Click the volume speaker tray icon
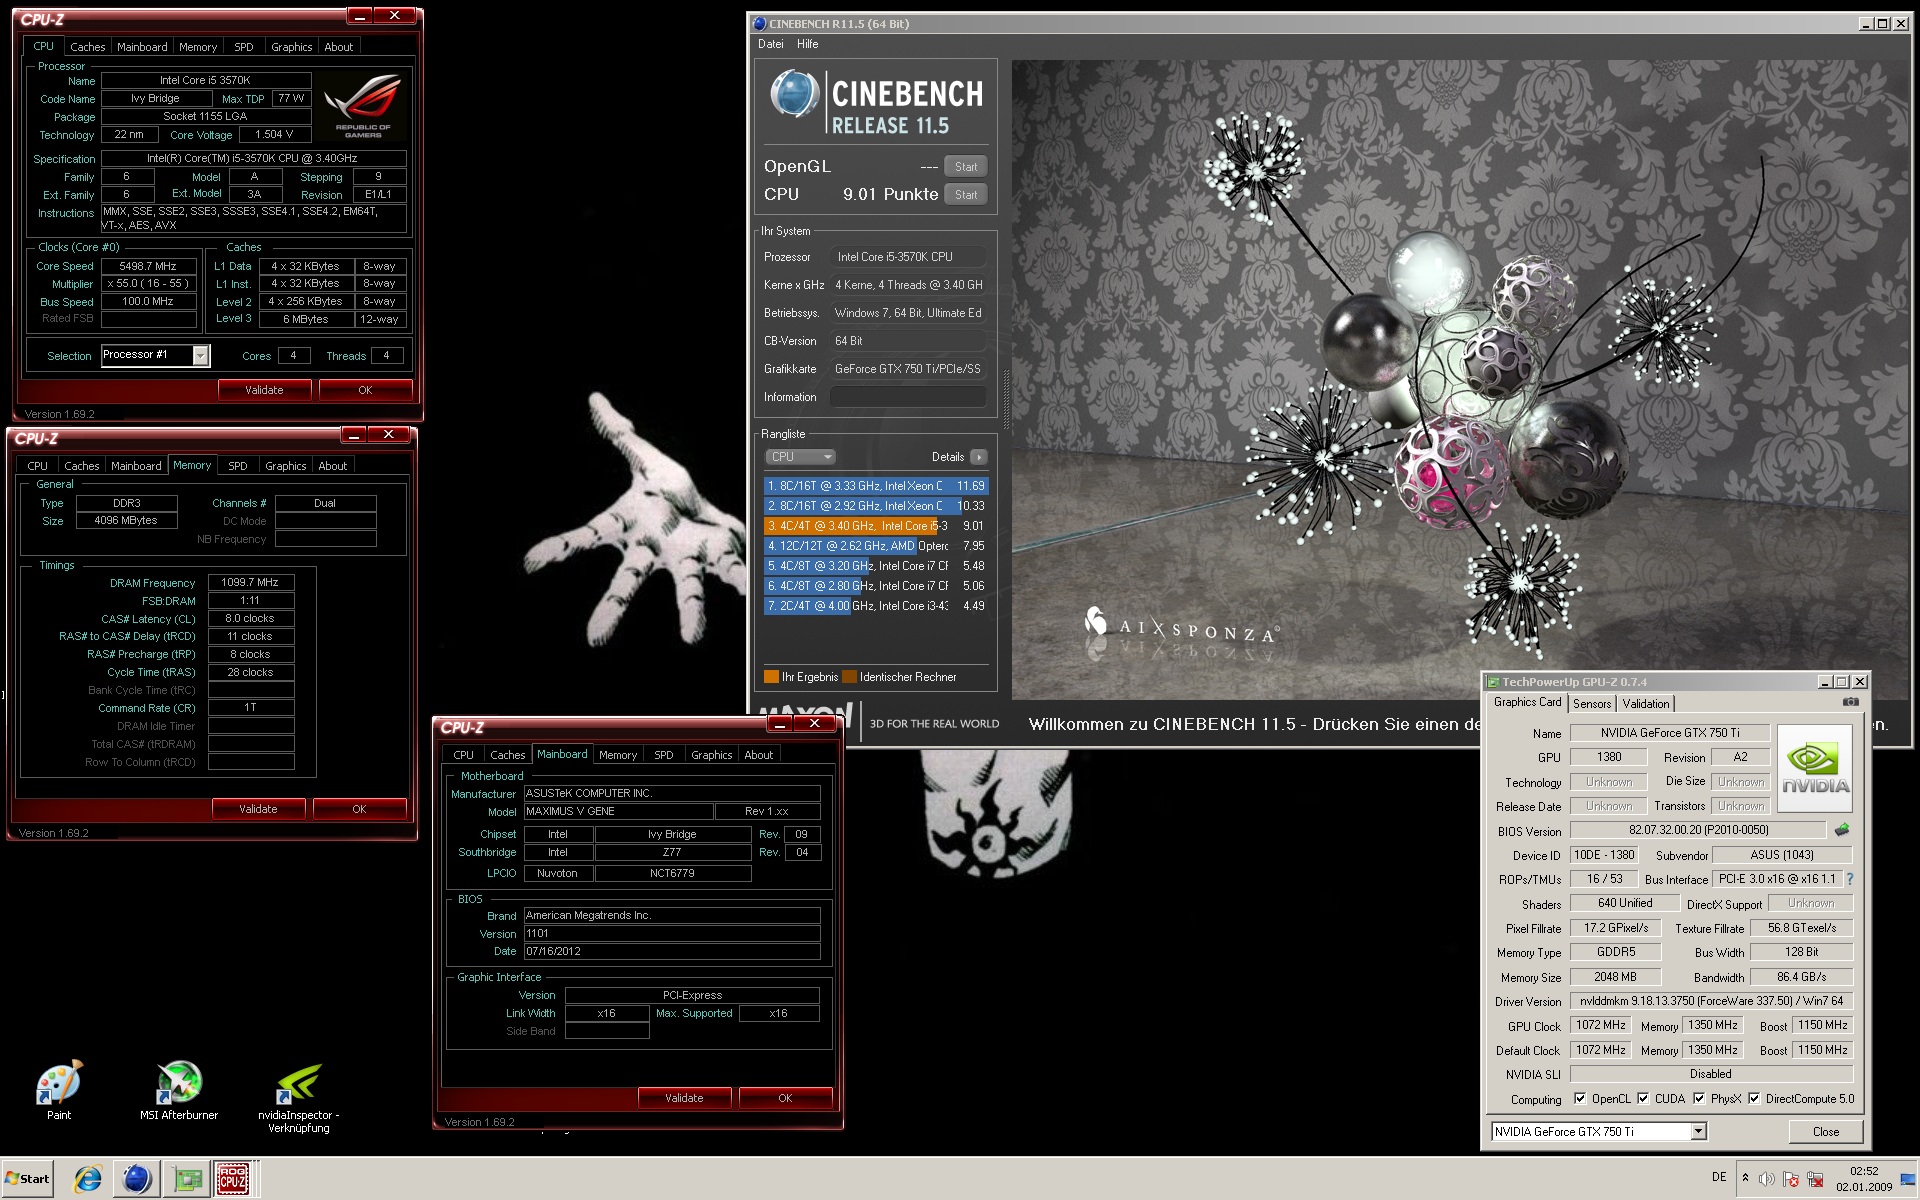This screenshot has height=1200, width=1920. coord(1767,1179)
